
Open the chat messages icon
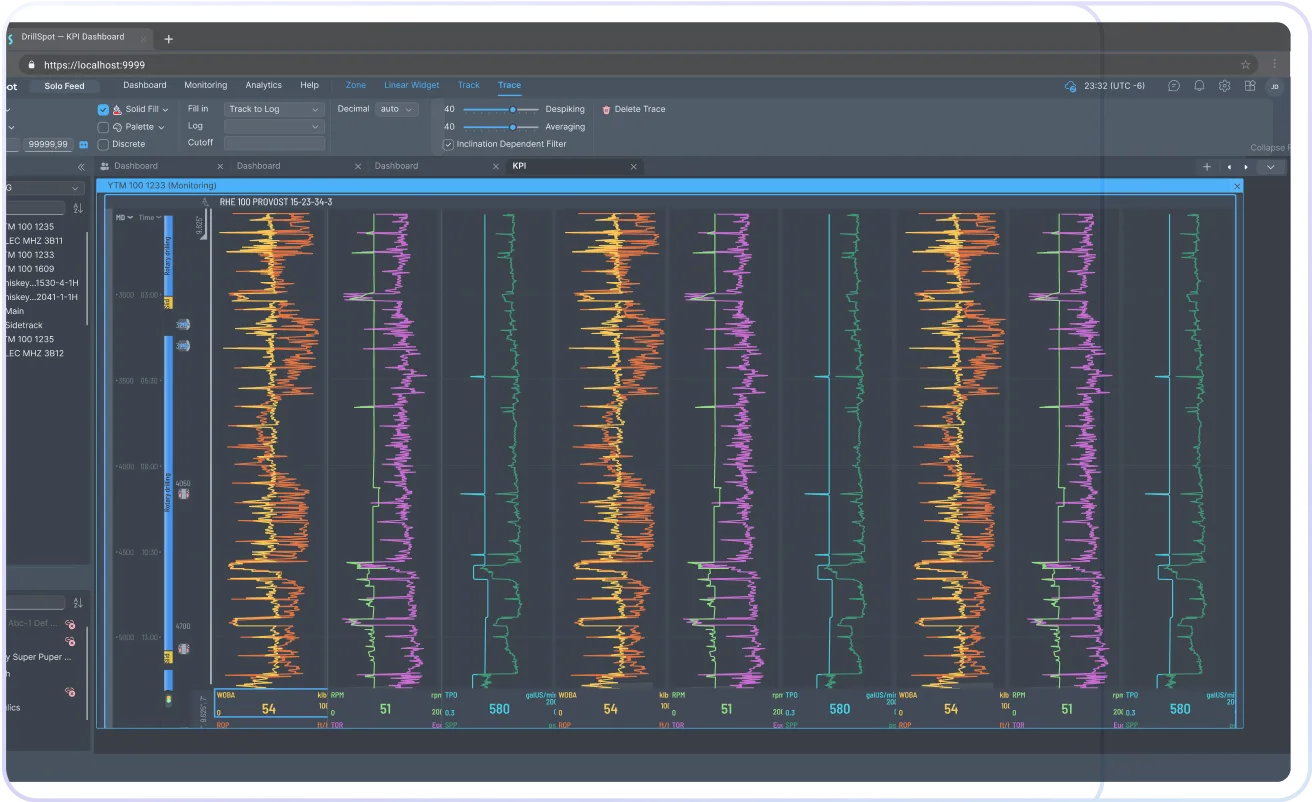pos(1174,86)
